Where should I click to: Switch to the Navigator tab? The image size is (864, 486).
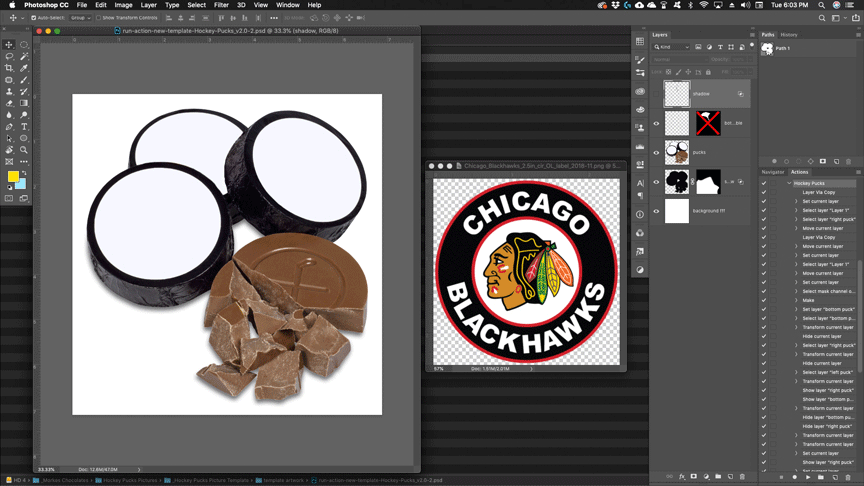[x=773, y=172]
